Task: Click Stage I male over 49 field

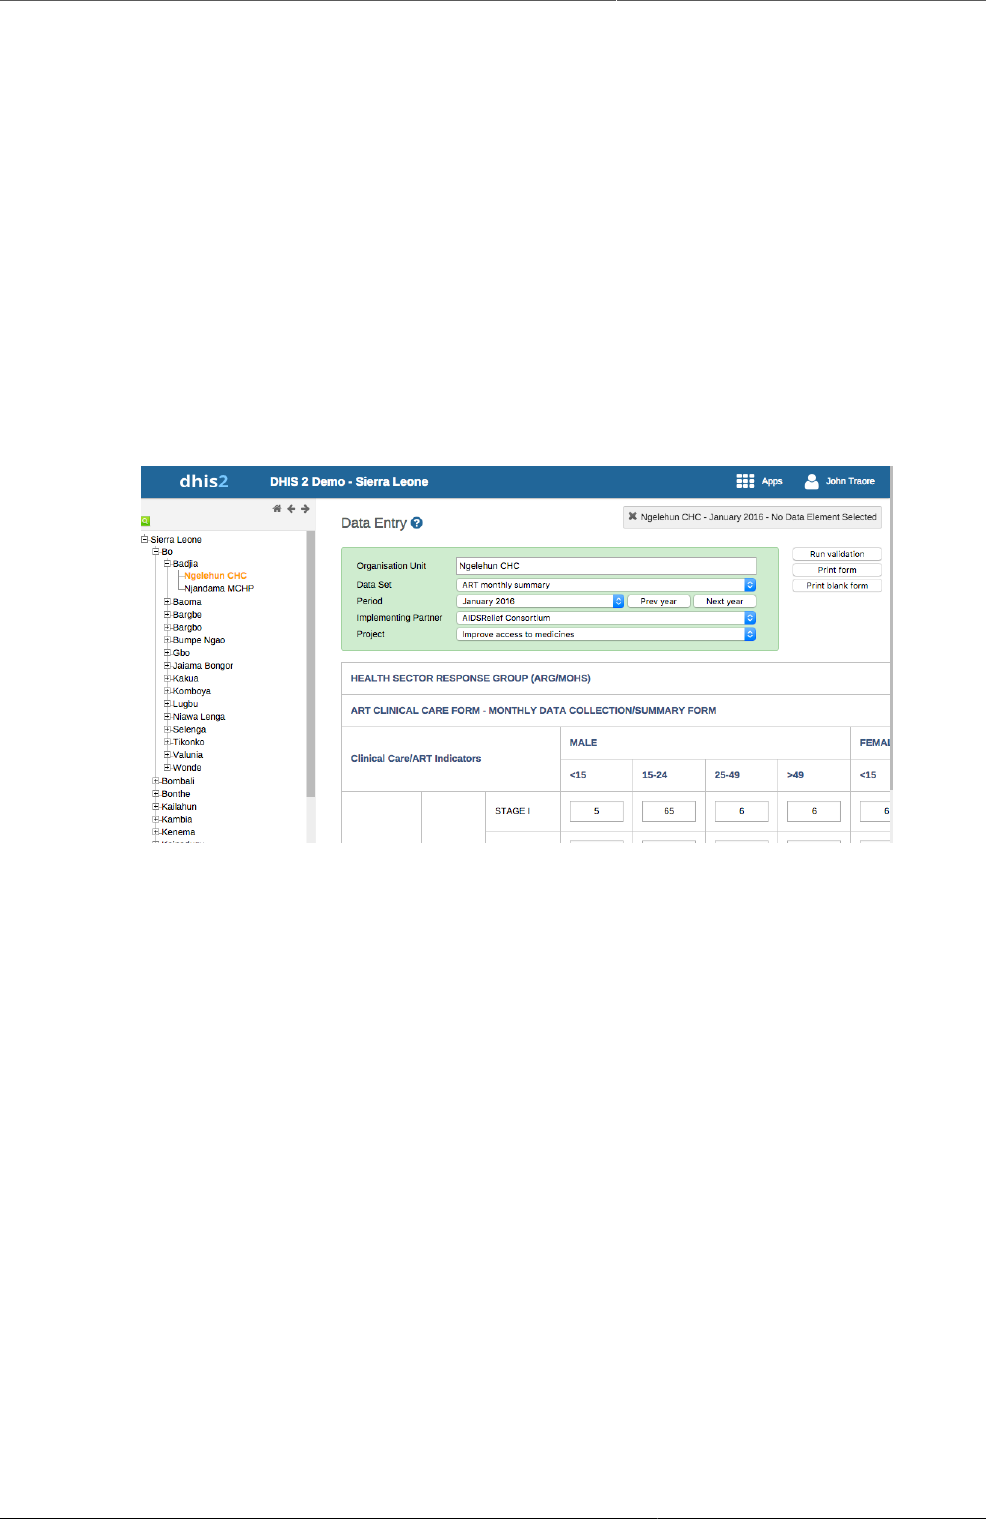Action: 814,811
